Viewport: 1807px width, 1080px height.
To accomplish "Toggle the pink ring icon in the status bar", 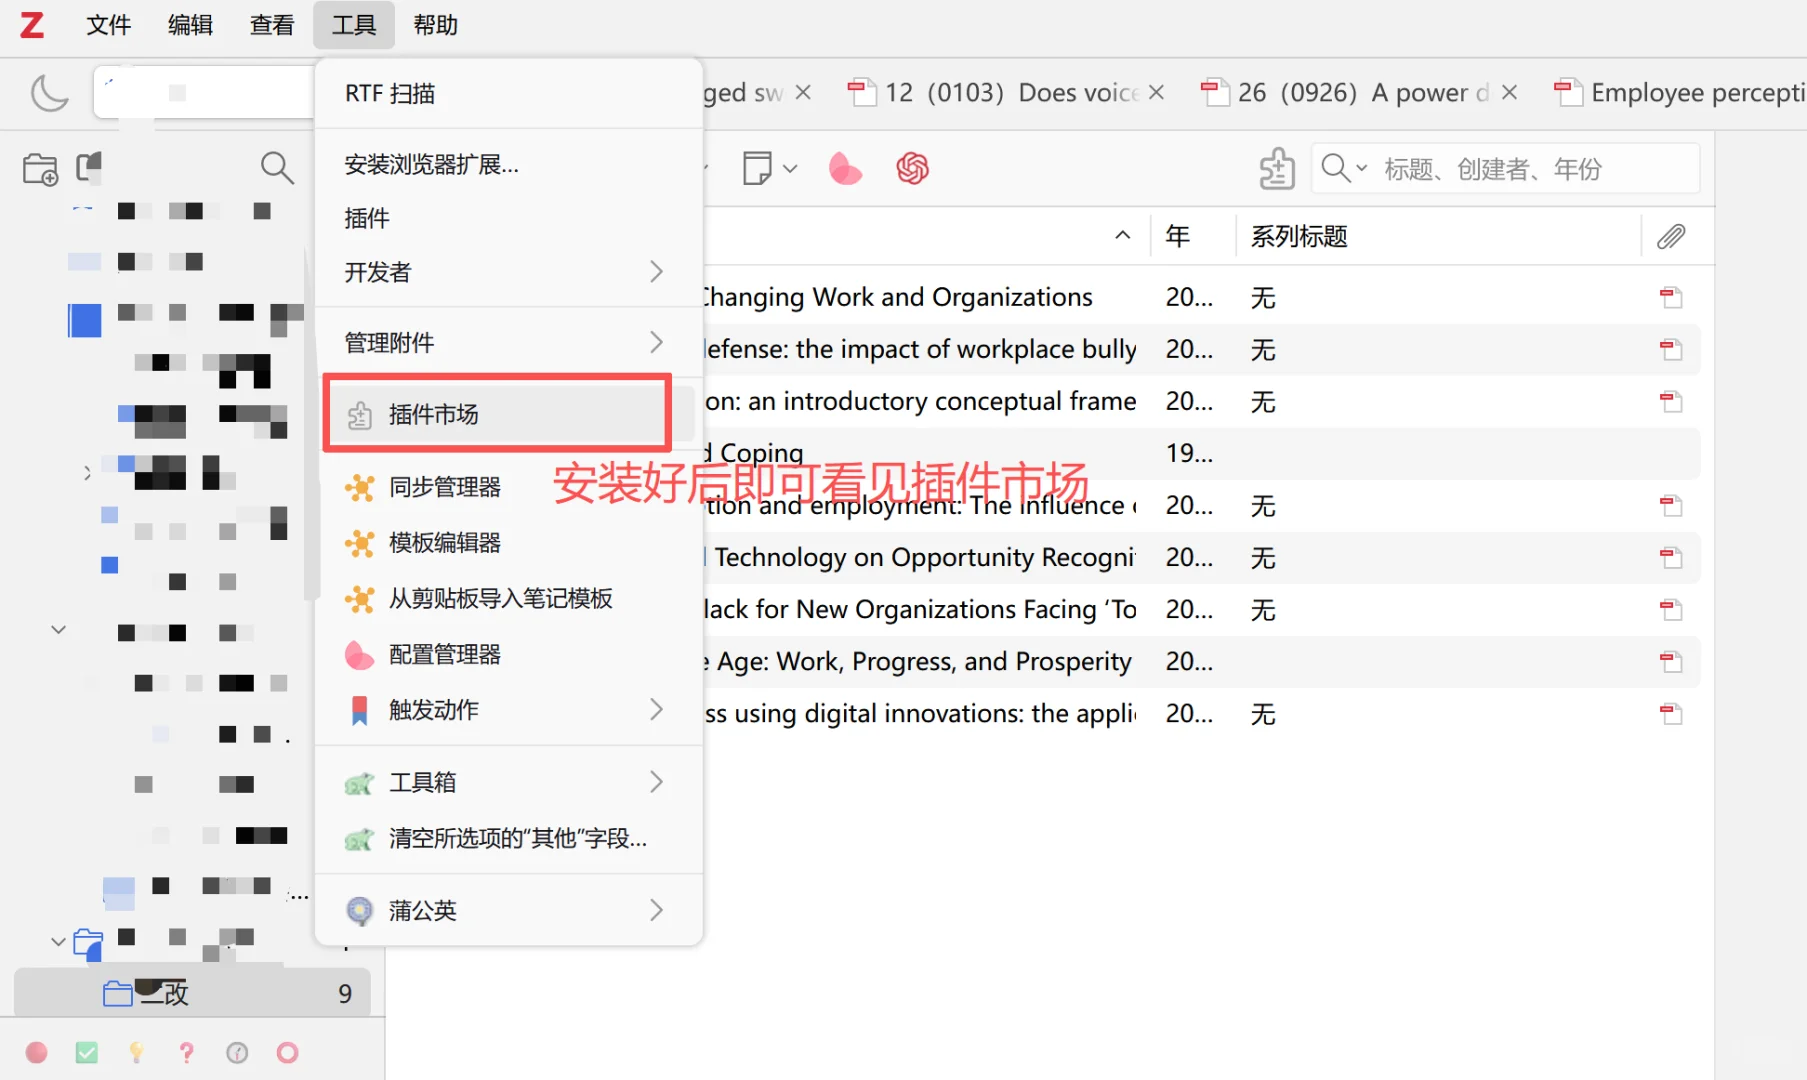I will [288, 1052].
